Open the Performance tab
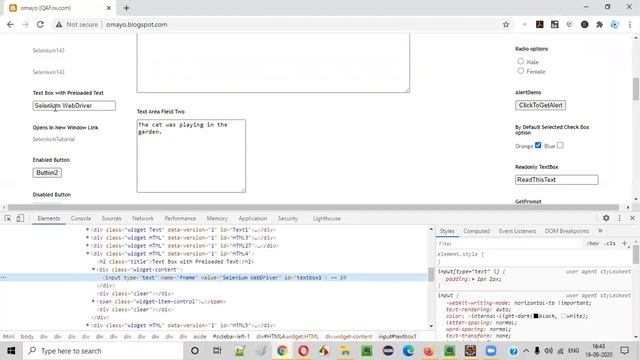Viewport: 640px width, 360px height. (x=180, y=218)
